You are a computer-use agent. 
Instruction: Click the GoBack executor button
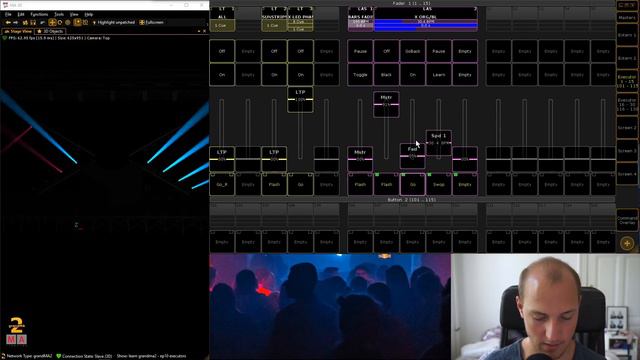[x=412, y=51]
